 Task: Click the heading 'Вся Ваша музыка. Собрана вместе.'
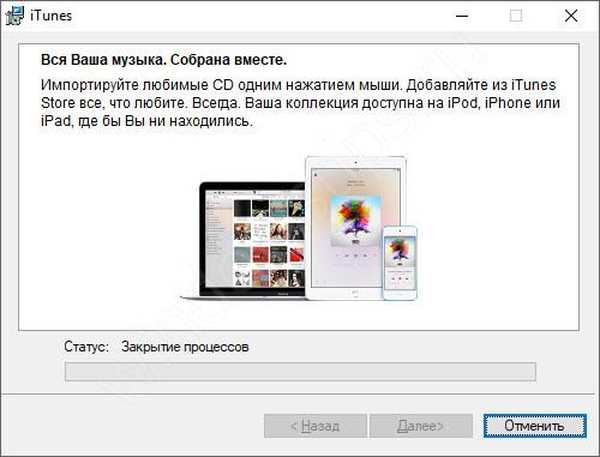point(163,59)
